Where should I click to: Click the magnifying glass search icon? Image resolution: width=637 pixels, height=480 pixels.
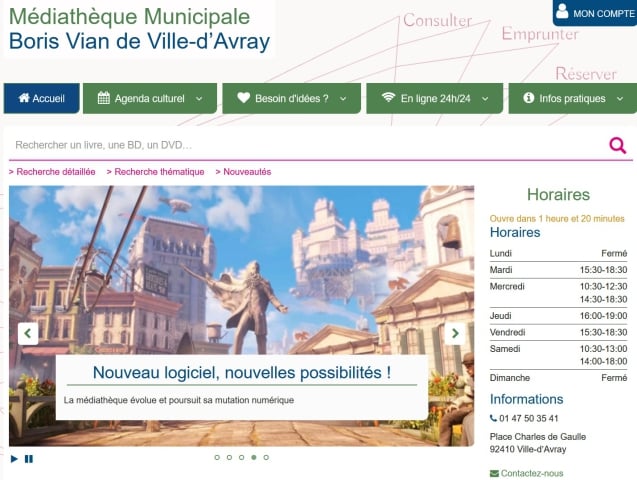pos(618,145)
